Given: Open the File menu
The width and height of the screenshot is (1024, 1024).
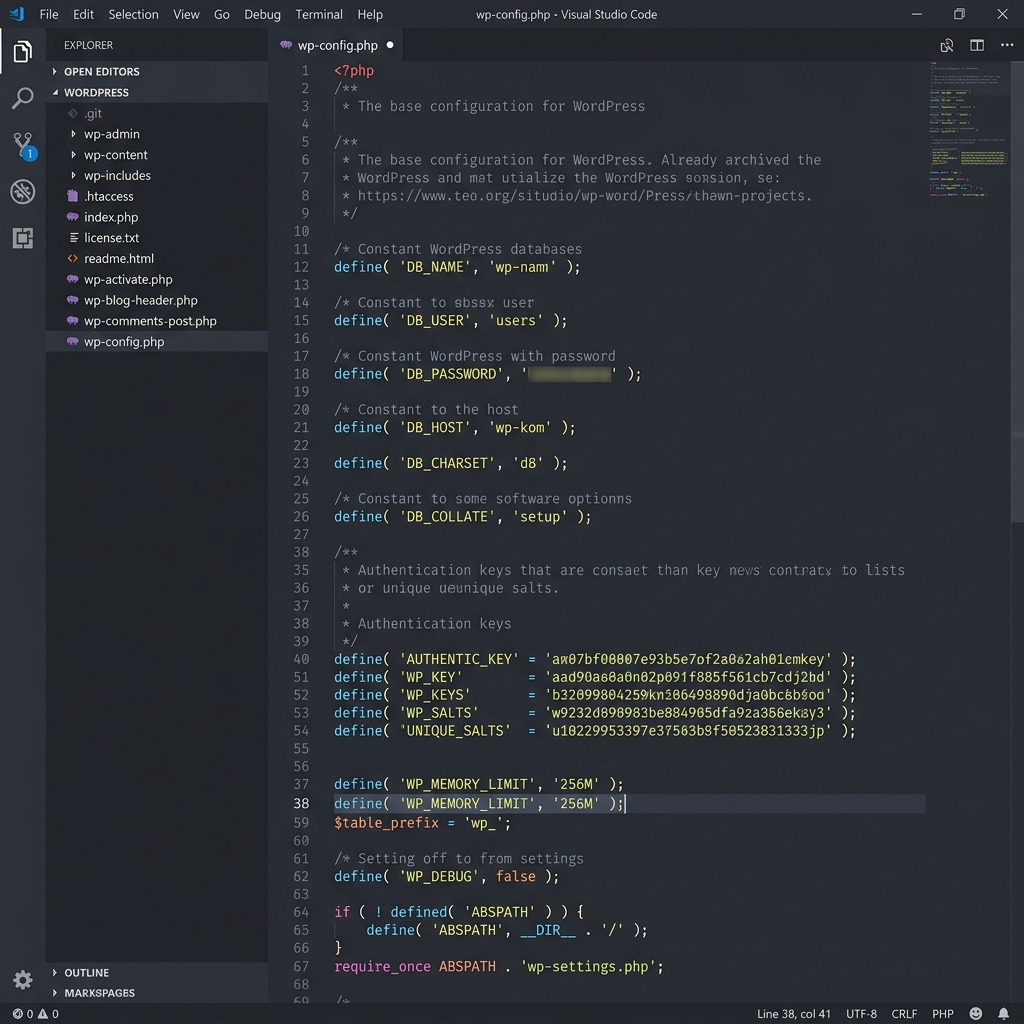Looking at the screenshot, I should (49, 14).
